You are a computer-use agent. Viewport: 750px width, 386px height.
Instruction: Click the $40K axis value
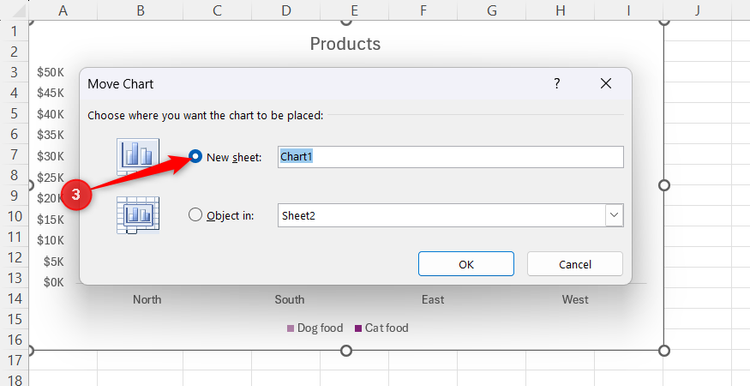pos(50,114)
